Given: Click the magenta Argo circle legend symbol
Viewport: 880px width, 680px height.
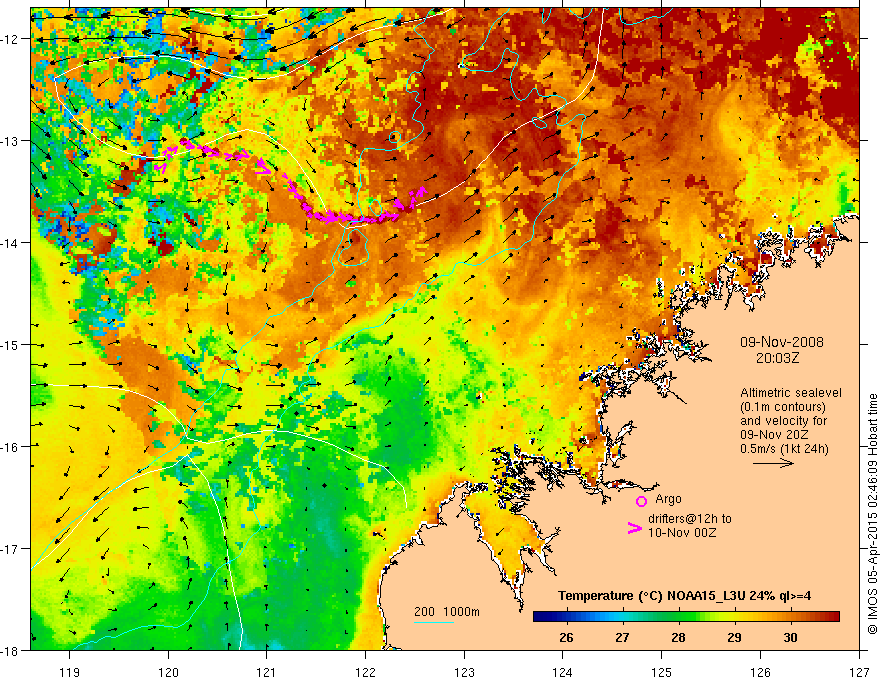Looking at the screenshot, I should pyautogui.click(x=641, y=501).
